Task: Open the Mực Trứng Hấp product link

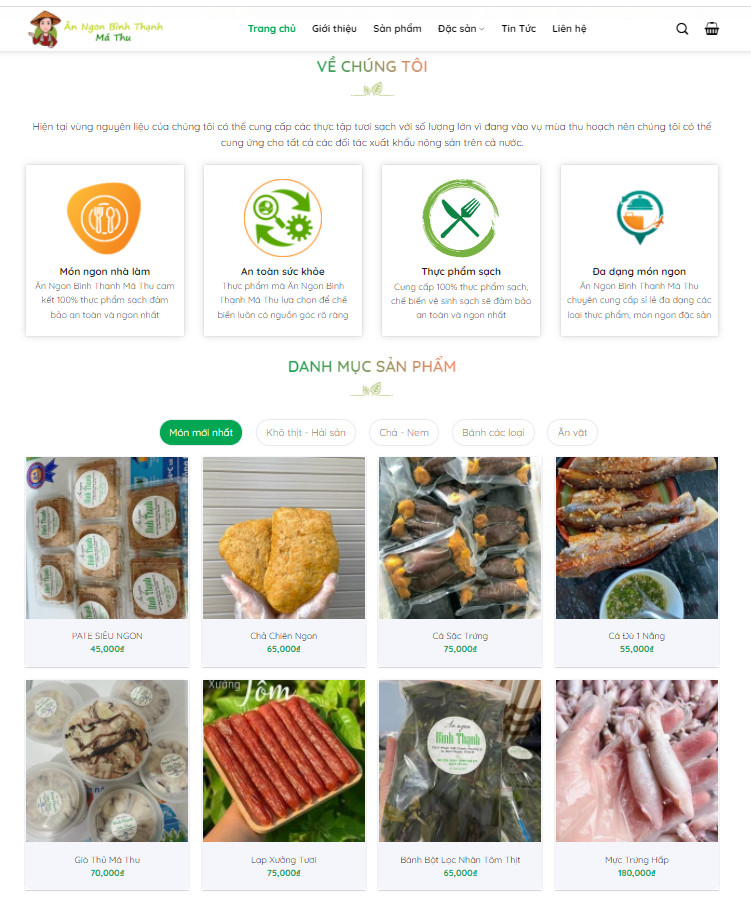Action: point(636,860)
